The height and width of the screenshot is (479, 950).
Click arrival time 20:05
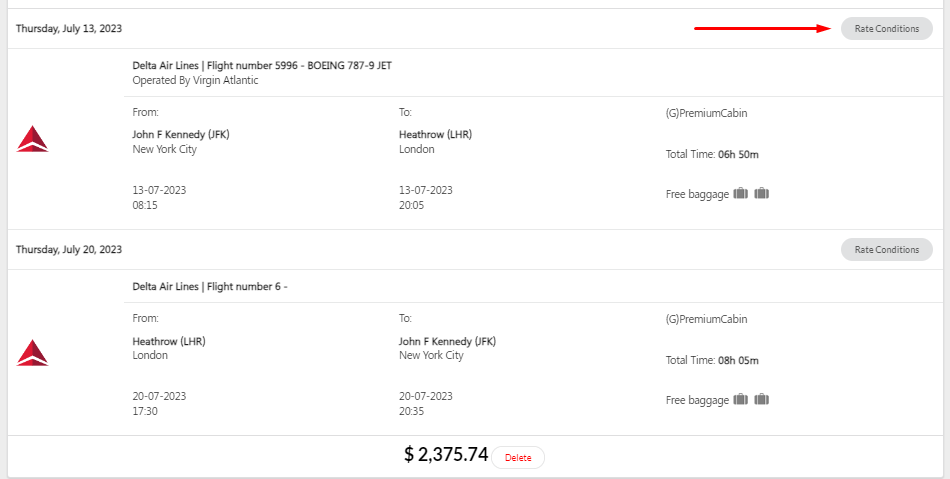click(x=411, y=205)
